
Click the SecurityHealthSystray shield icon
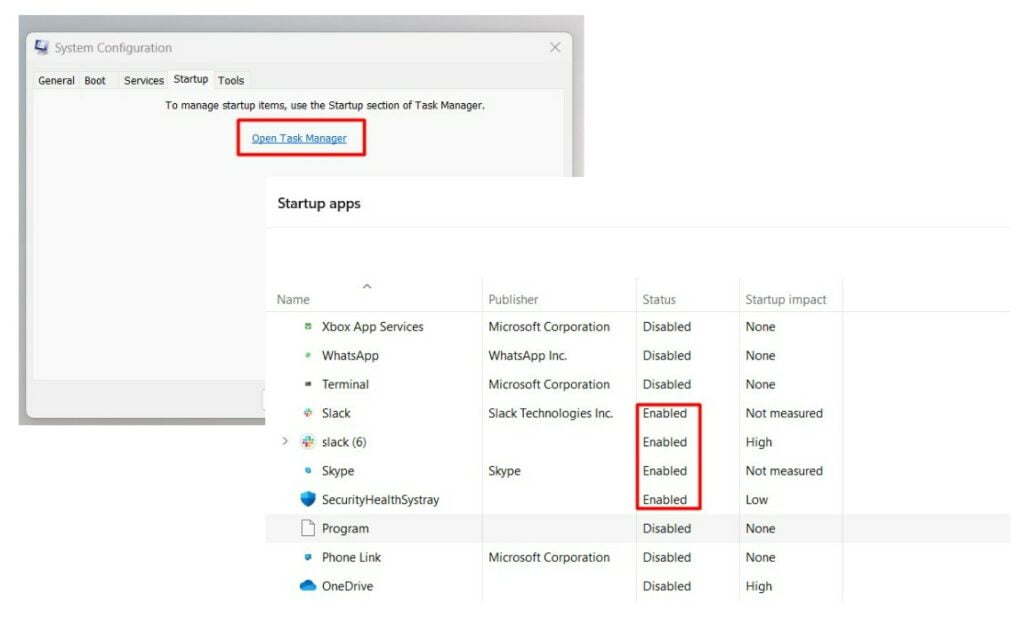tap(309, 499)
